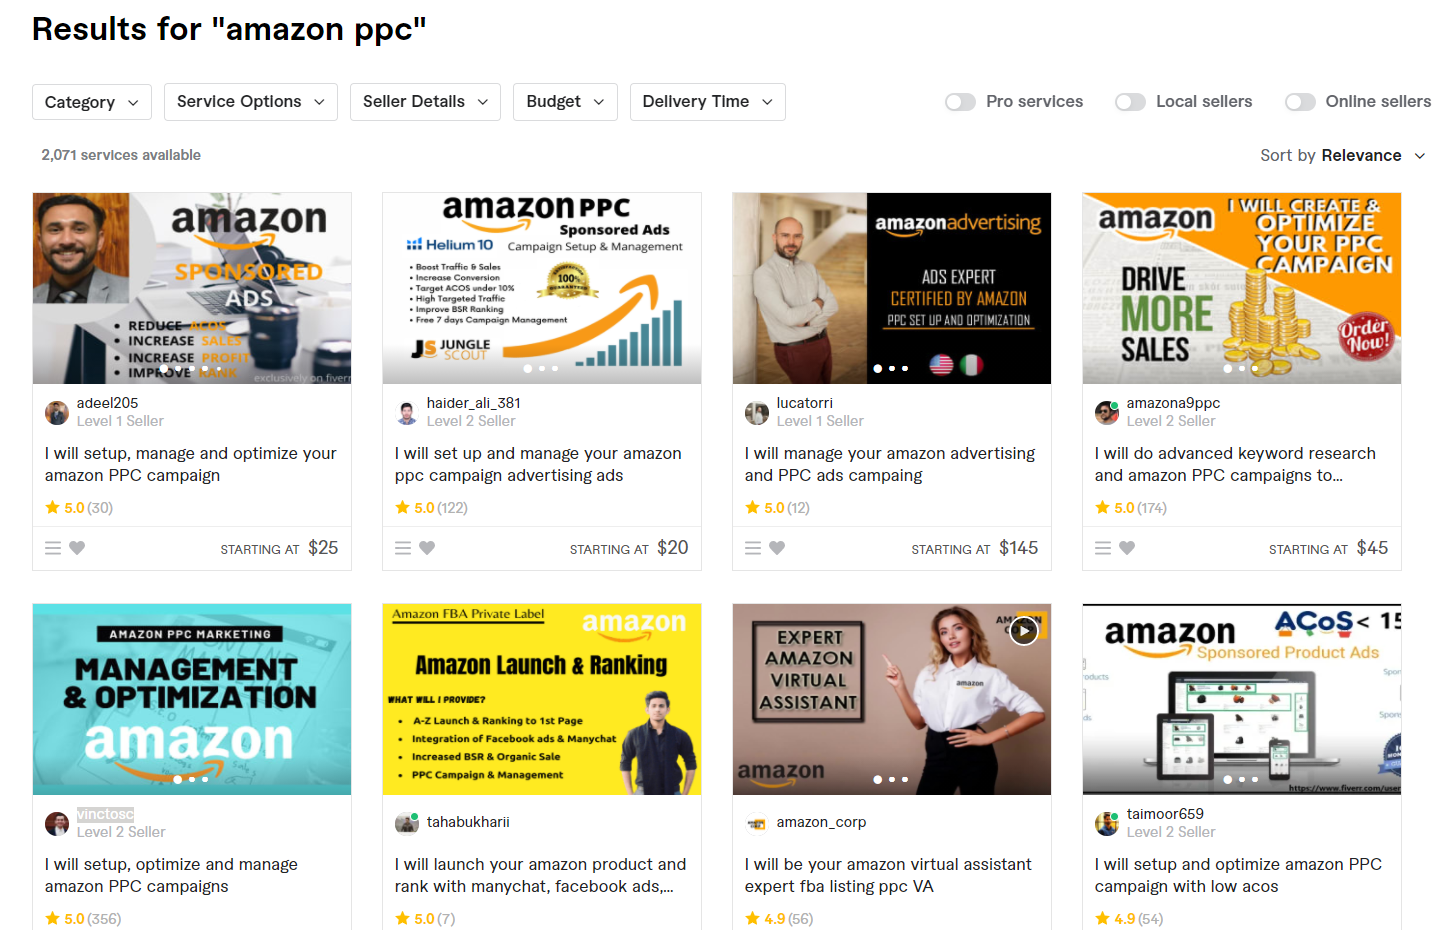Play video on Expert Amazon Virtual Assistant thumbnail

(1023, 631)
